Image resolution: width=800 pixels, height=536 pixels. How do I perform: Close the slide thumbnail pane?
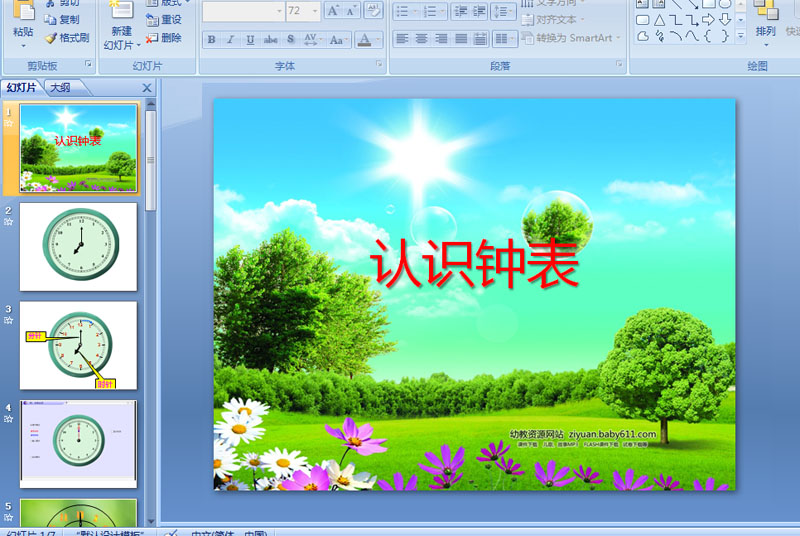[x=147, y=88]
